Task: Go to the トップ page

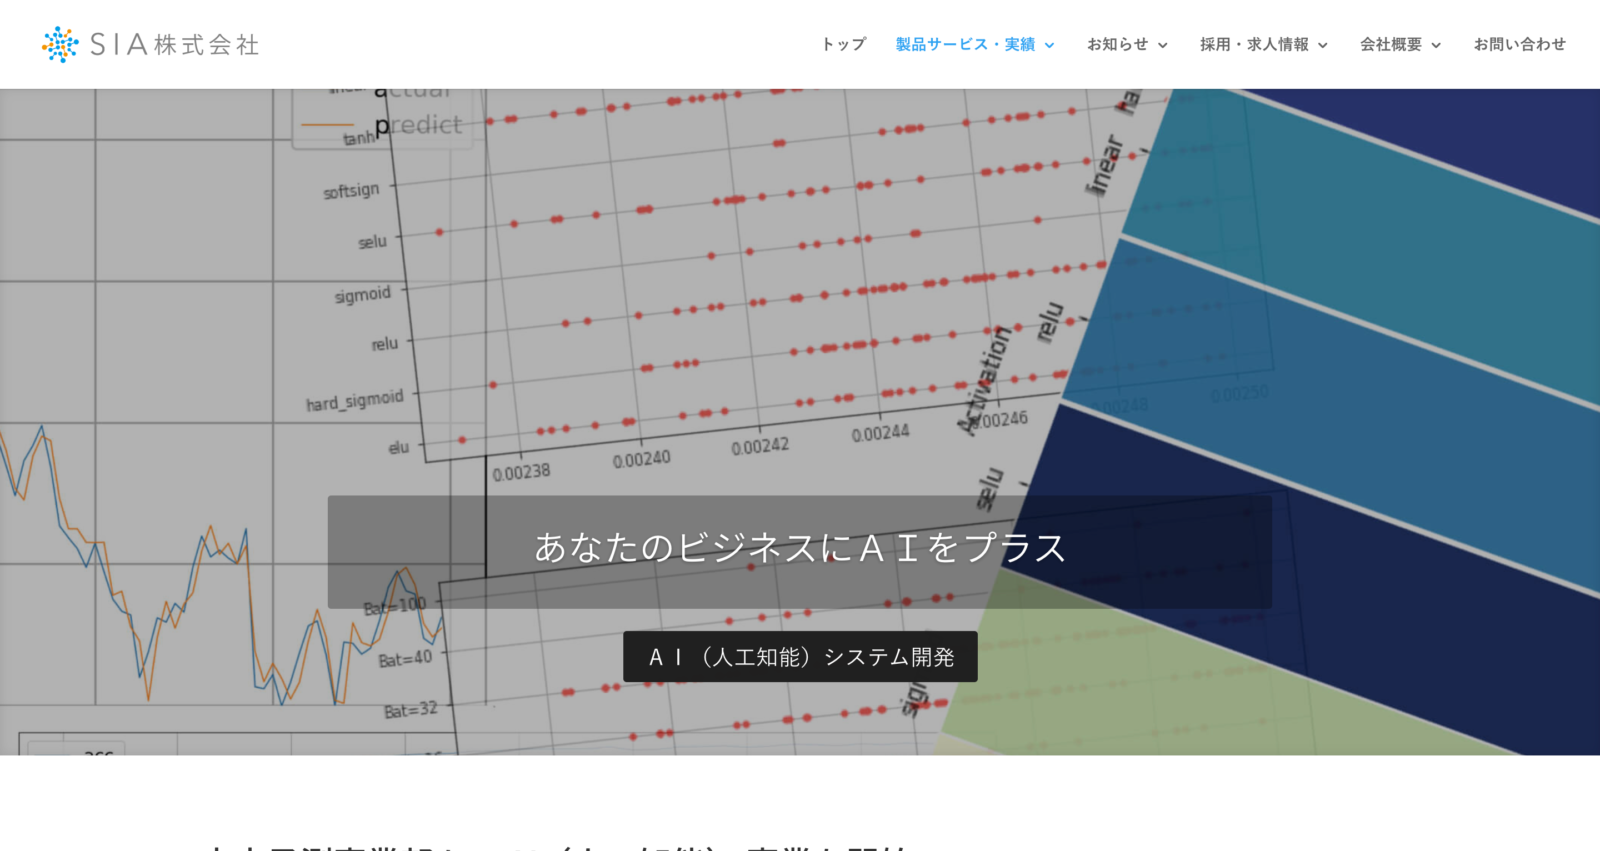Action: 843,44
